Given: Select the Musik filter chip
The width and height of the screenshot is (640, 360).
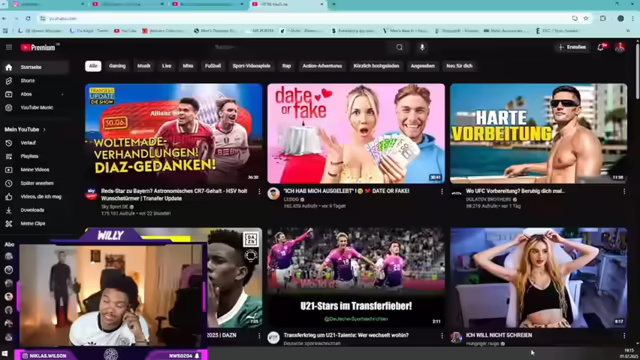Looking at the screenshot, I should [x=144, y=66].
